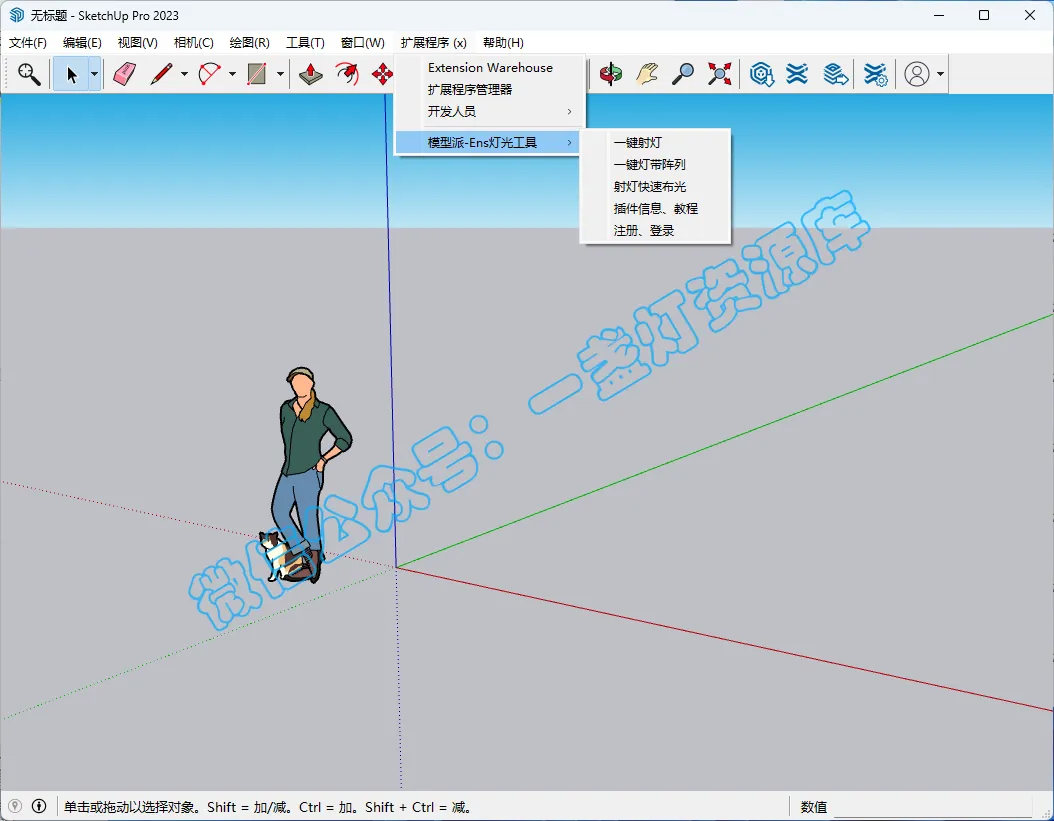This screenshot has width=1054, height=821.
Task: Open the 工具(T) menu
Action: [x=305, y=43]
